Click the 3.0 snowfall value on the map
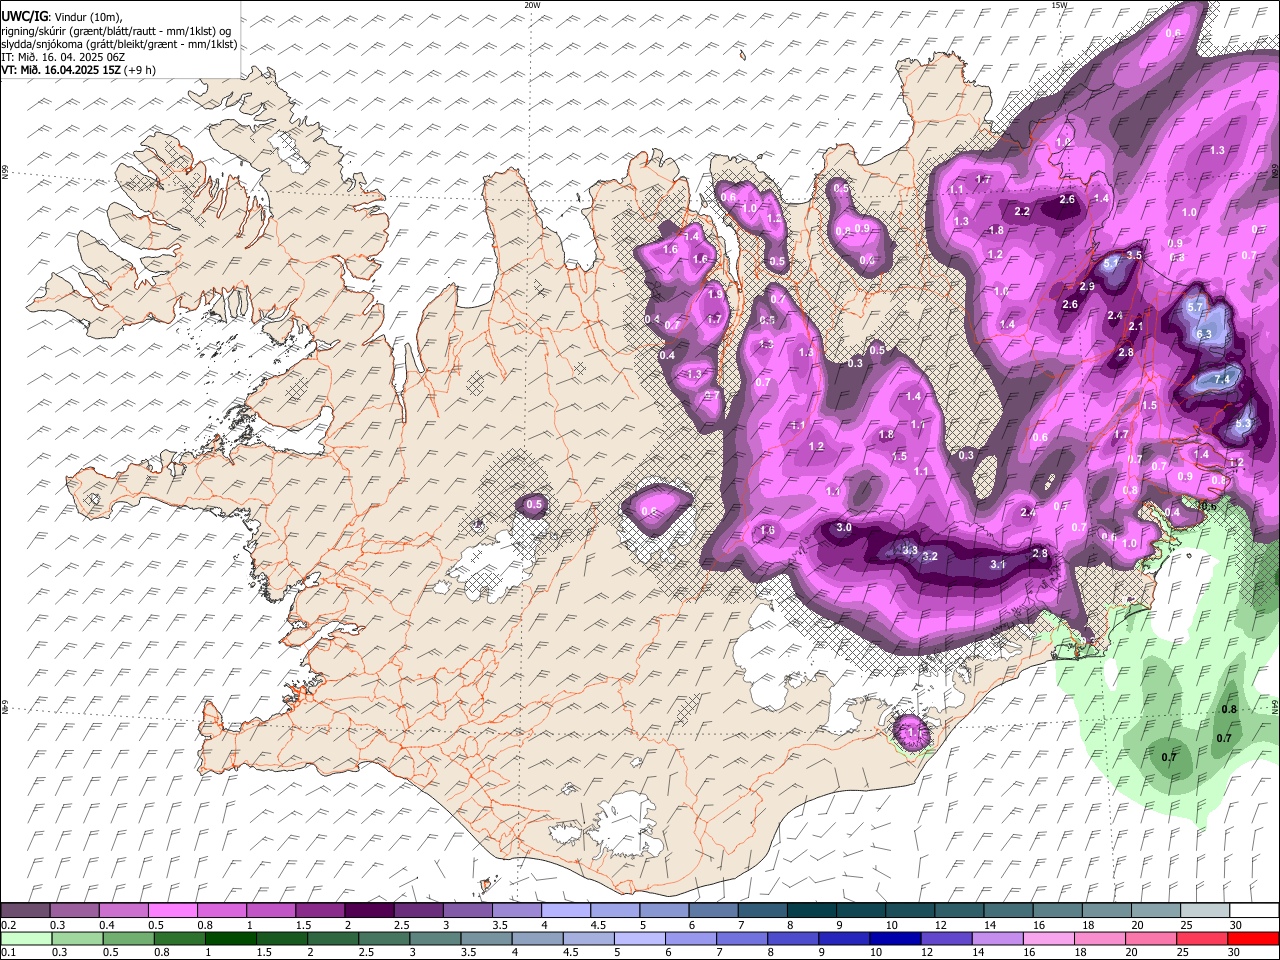 (x=844, y=528)
